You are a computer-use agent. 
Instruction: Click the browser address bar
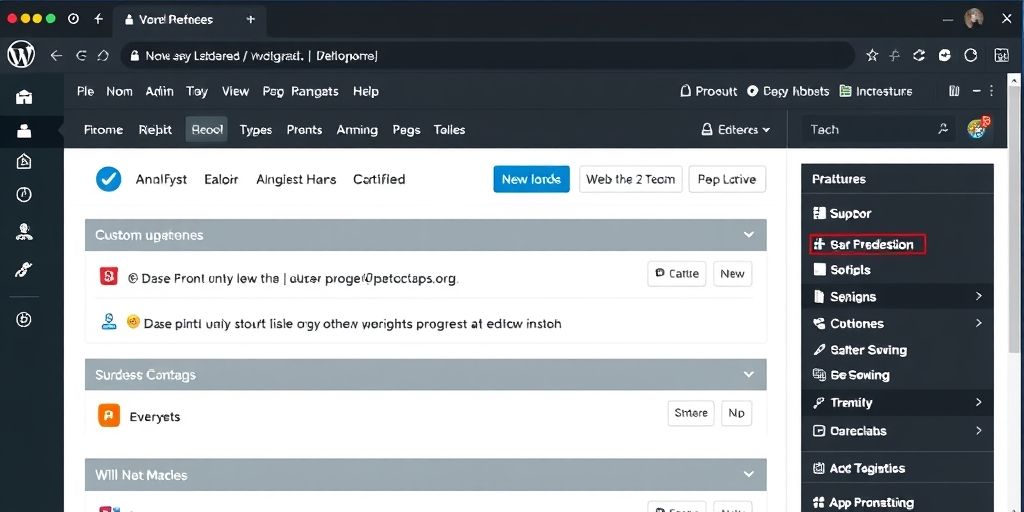tap(487, 56)
